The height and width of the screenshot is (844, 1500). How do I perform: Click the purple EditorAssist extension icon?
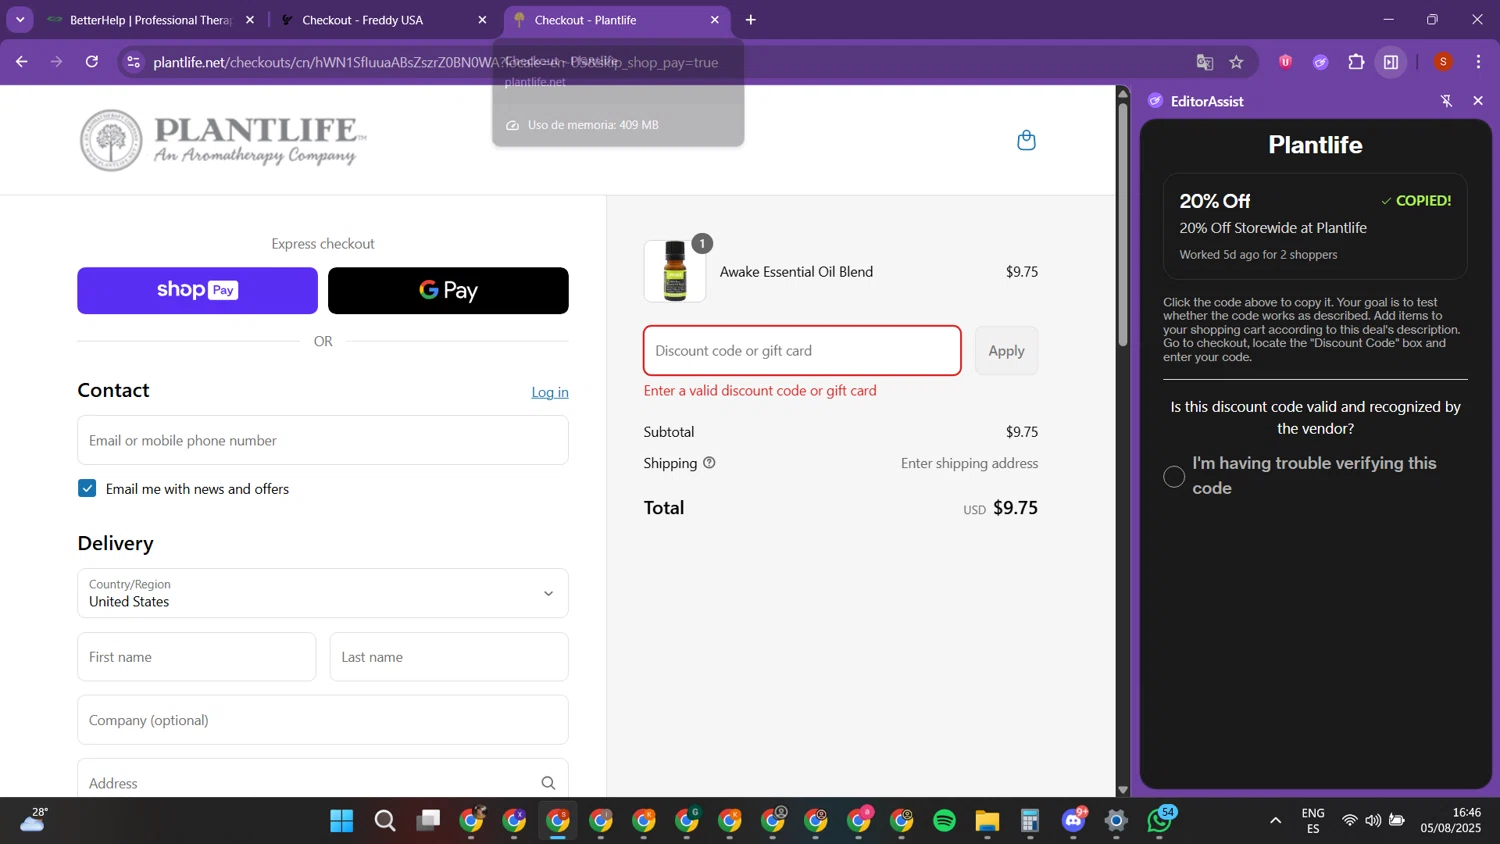pos(1321,62)
